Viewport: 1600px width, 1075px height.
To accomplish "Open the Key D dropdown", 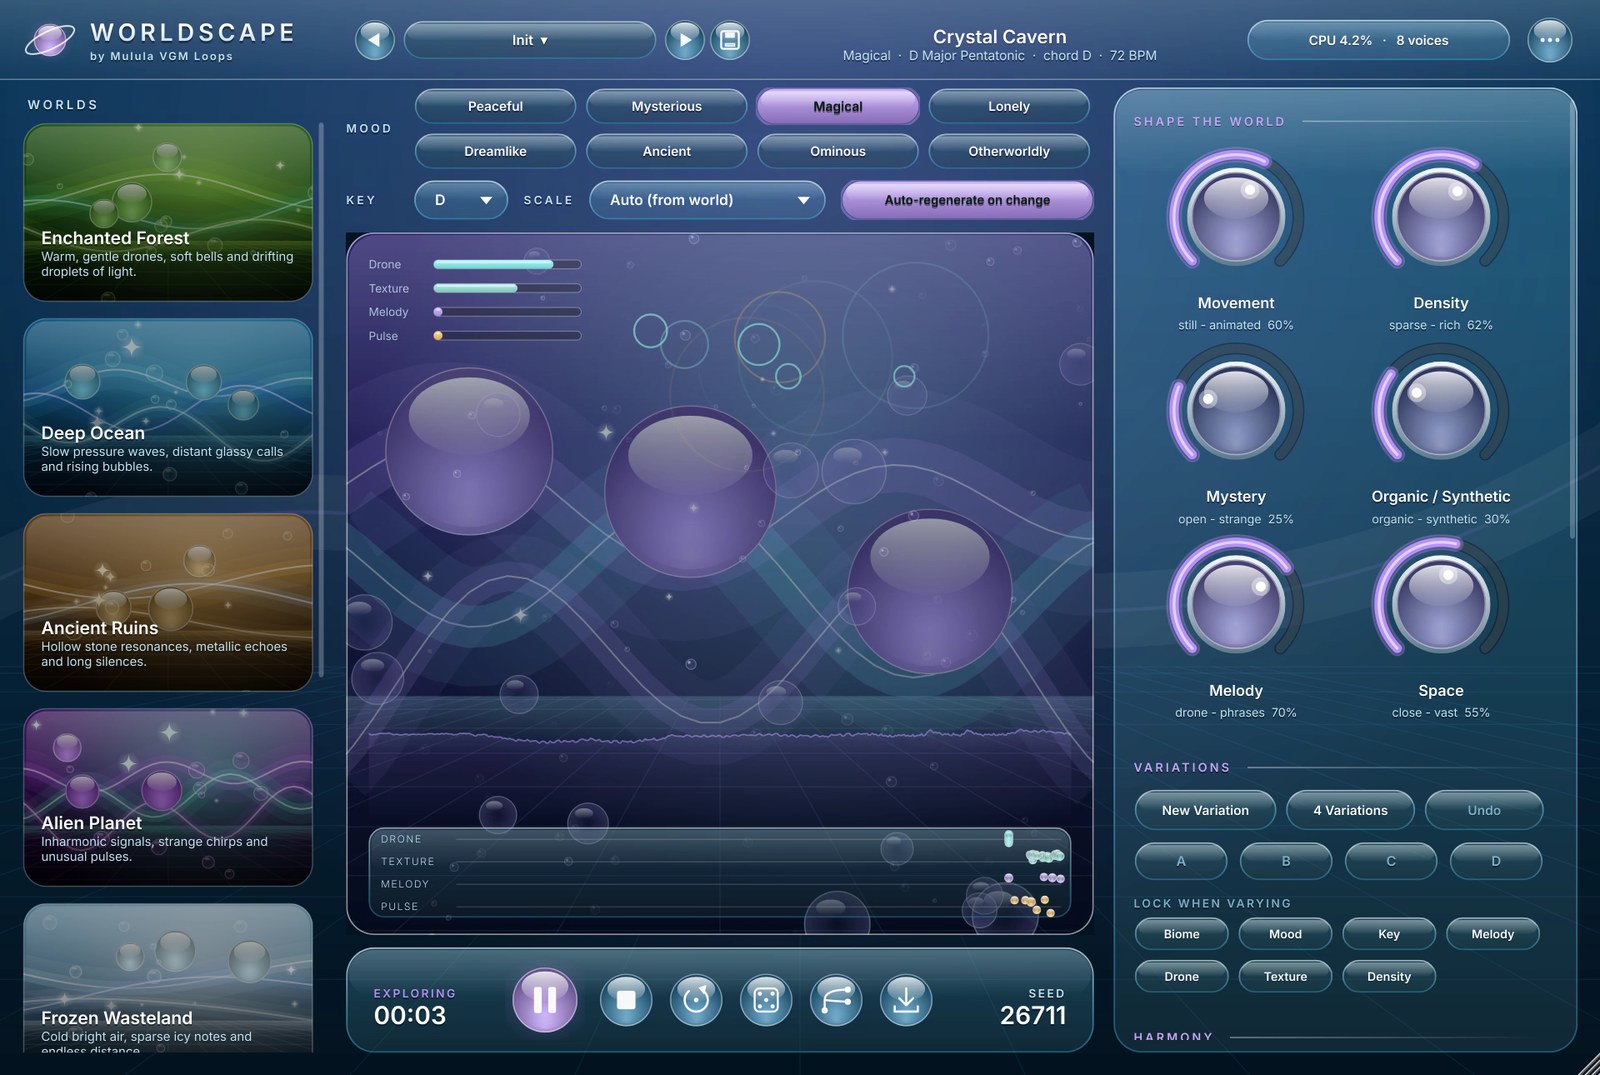I will tap(461, 200).
